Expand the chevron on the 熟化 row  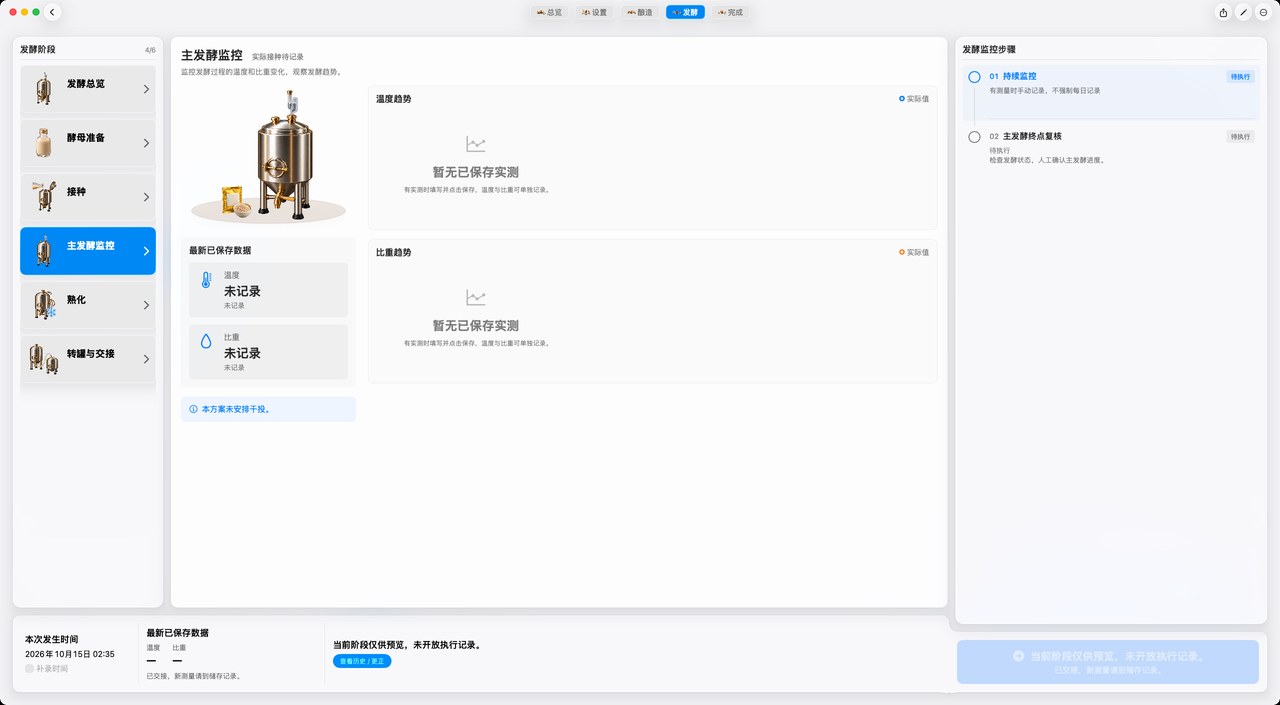click(x=146, y=305)
